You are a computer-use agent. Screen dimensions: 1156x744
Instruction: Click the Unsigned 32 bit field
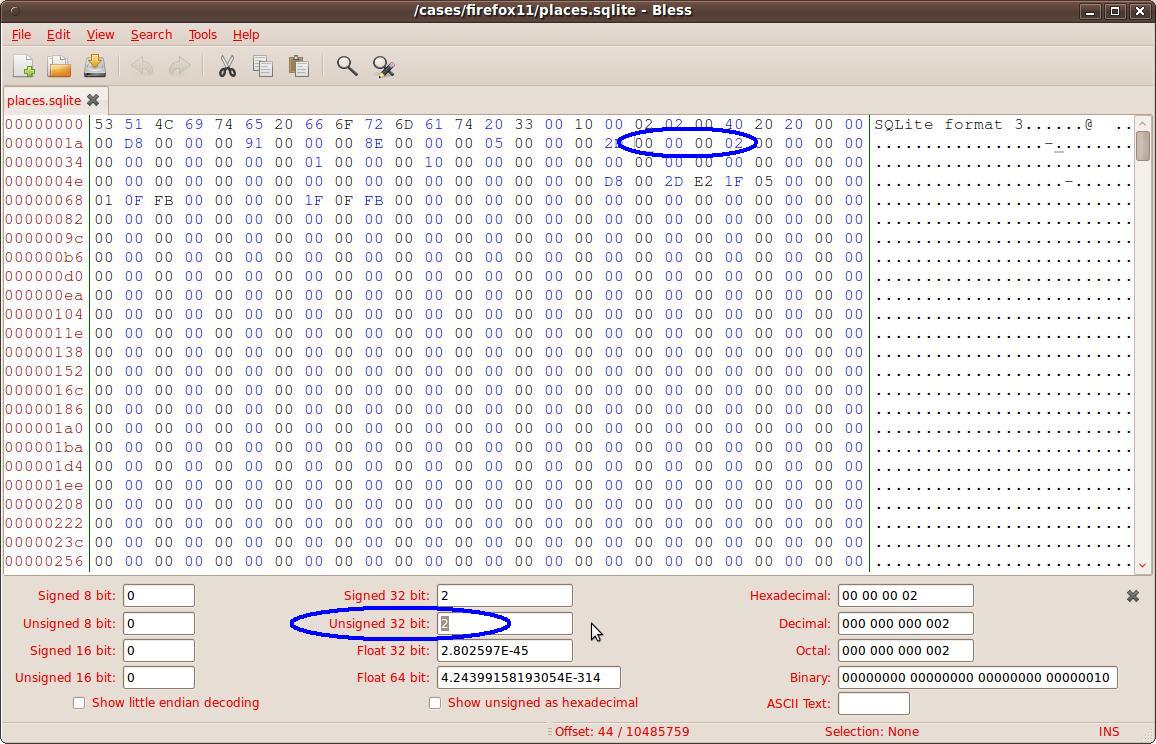(x=504, y=624)
